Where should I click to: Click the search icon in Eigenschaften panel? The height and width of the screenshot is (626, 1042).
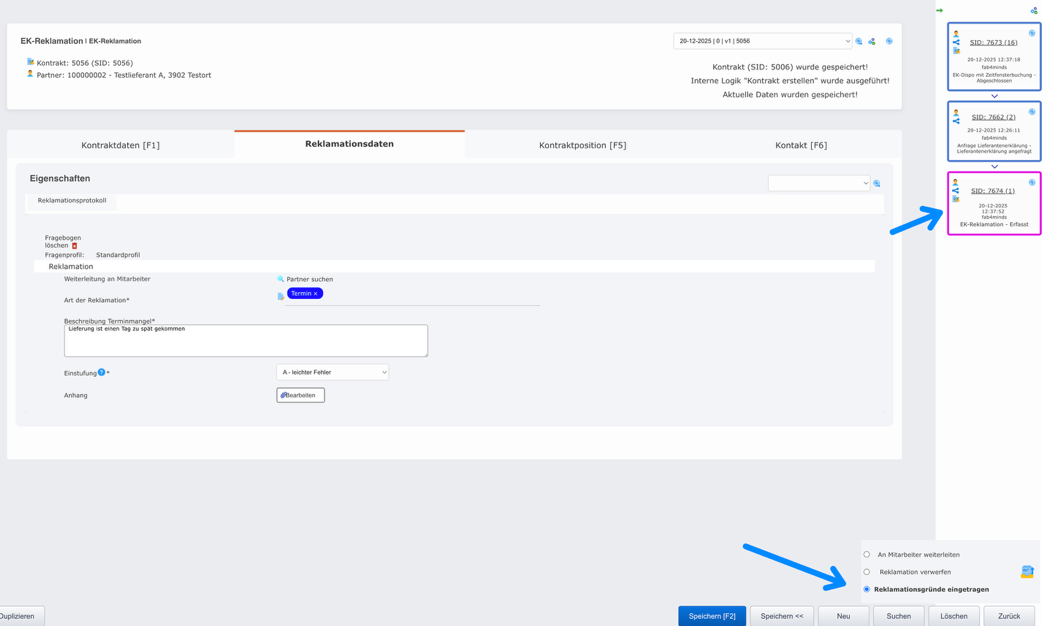(877, 184)
